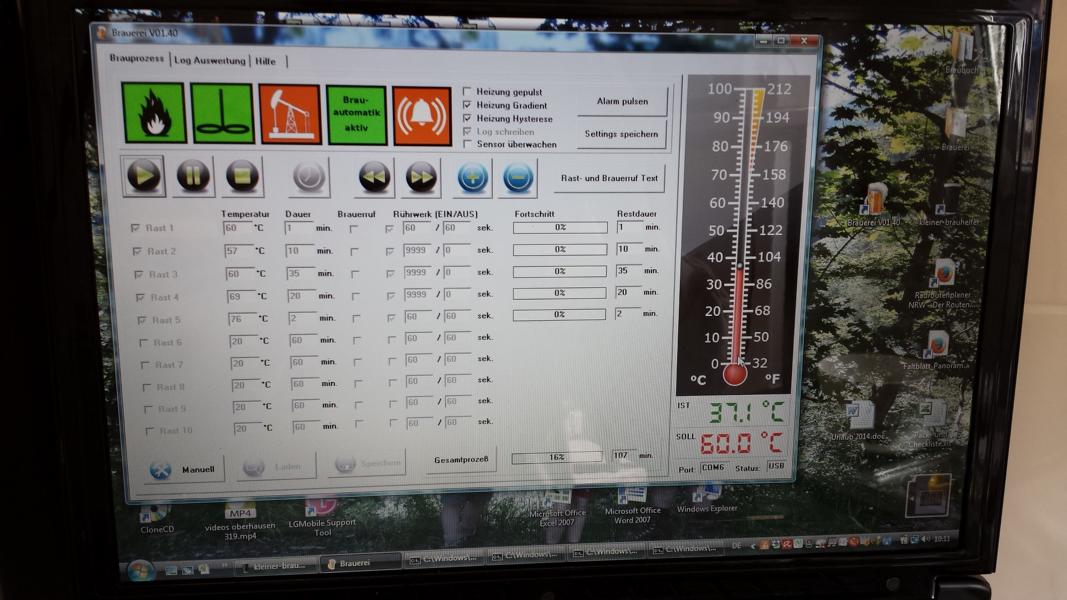Toggle the Heizung Gradient checkbox
This screenshot has width=1067, height=600.
click(x=467, y=105)
